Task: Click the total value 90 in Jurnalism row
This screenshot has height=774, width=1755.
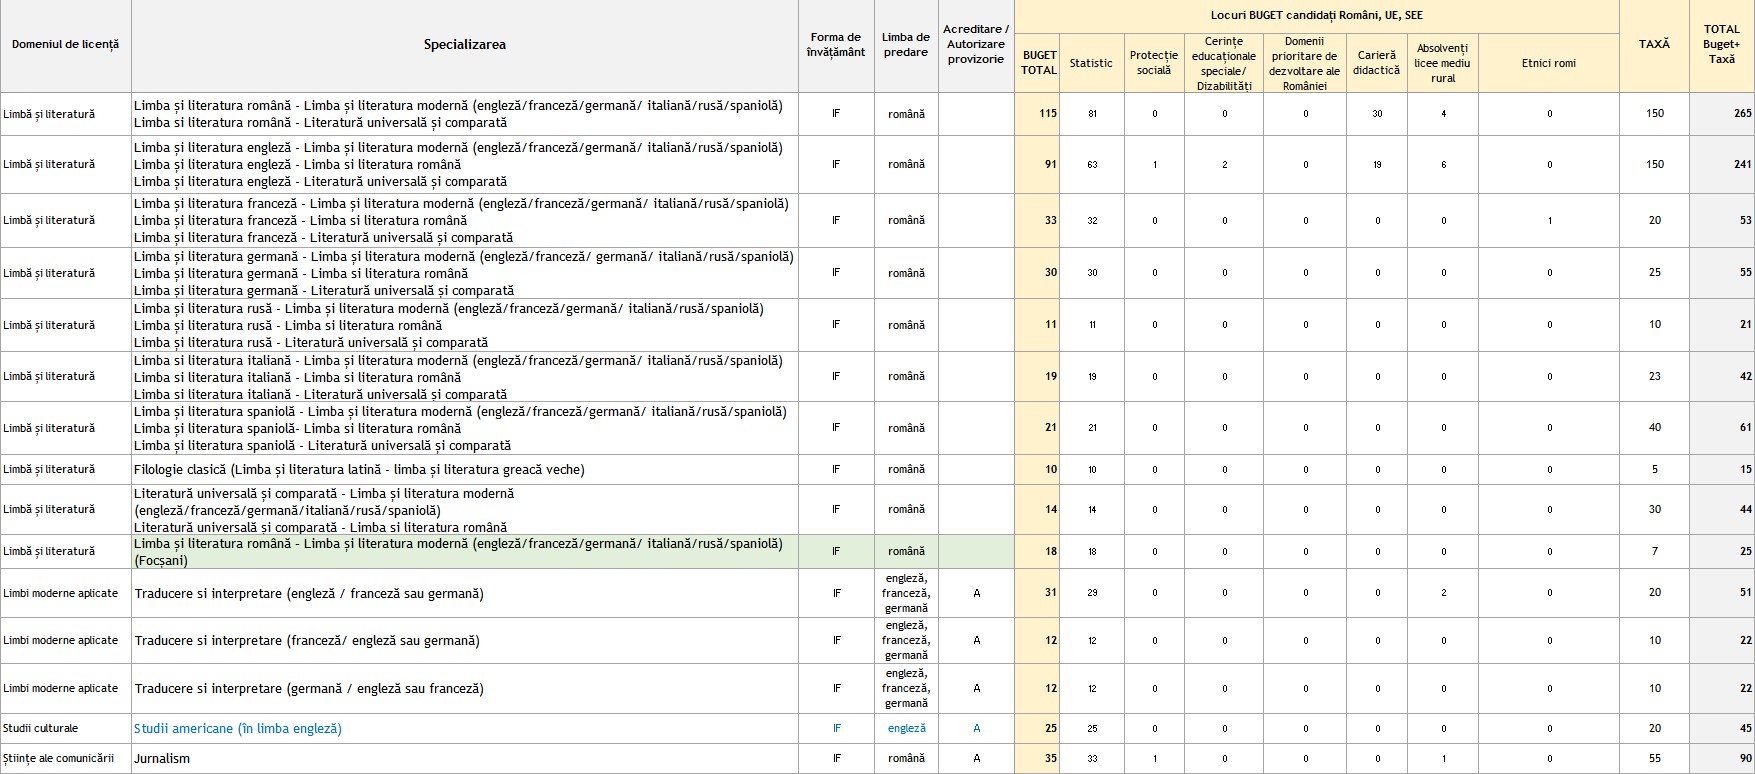Action: pyautogui.click(x=1722, y=759)
